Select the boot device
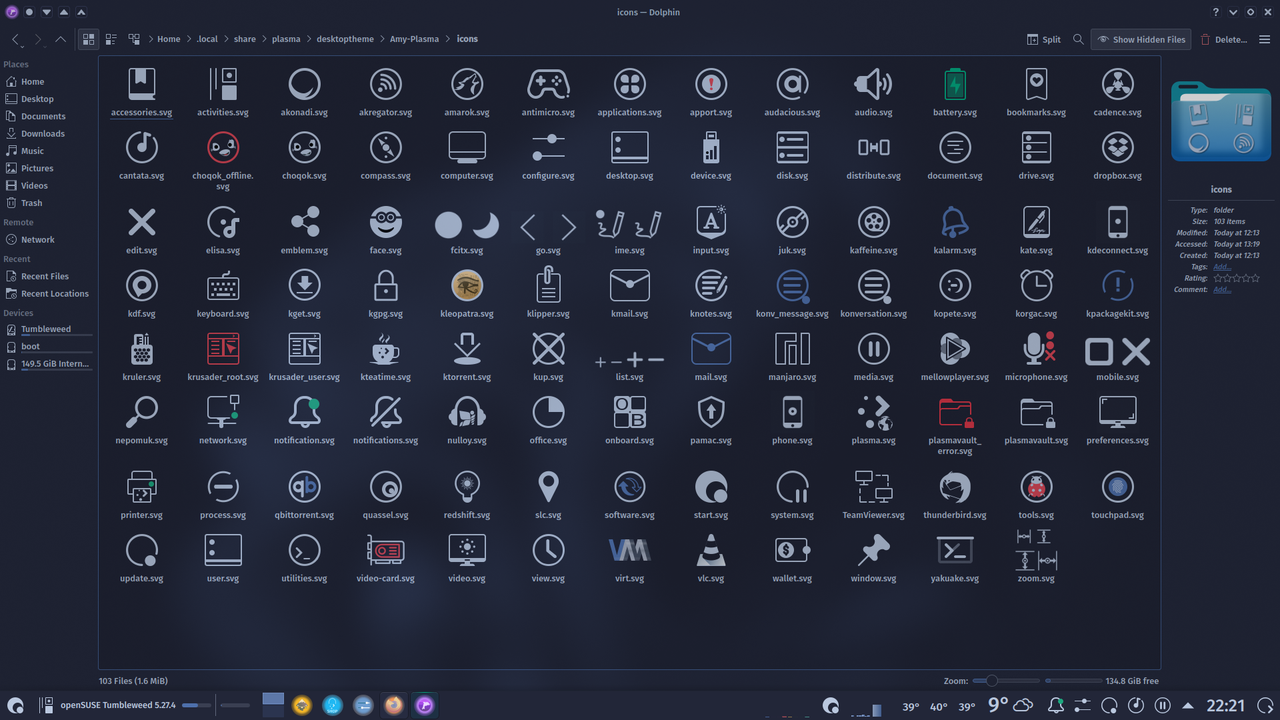The height and width of the screenshot is (720, 1280). pos(49,346)
